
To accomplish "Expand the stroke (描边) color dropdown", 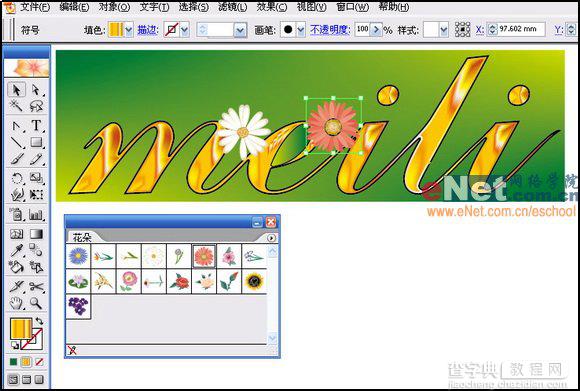I will (x=184, y=30).
